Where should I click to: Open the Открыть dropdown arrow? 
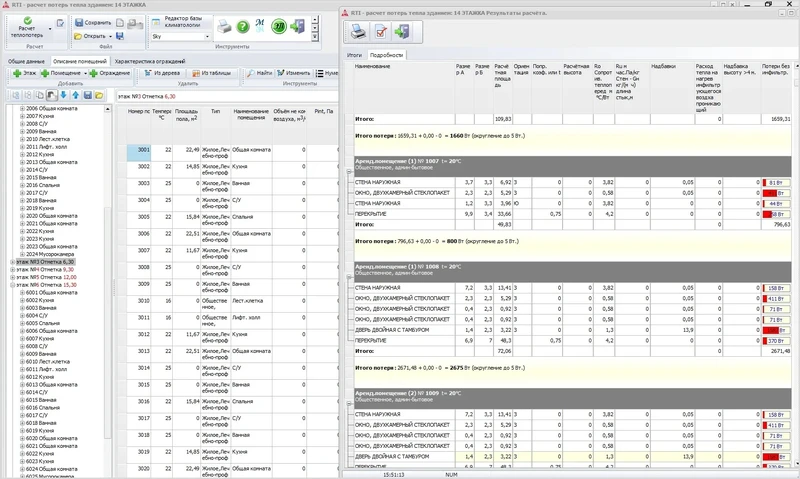pyautogui.click(x=111, y=36)
